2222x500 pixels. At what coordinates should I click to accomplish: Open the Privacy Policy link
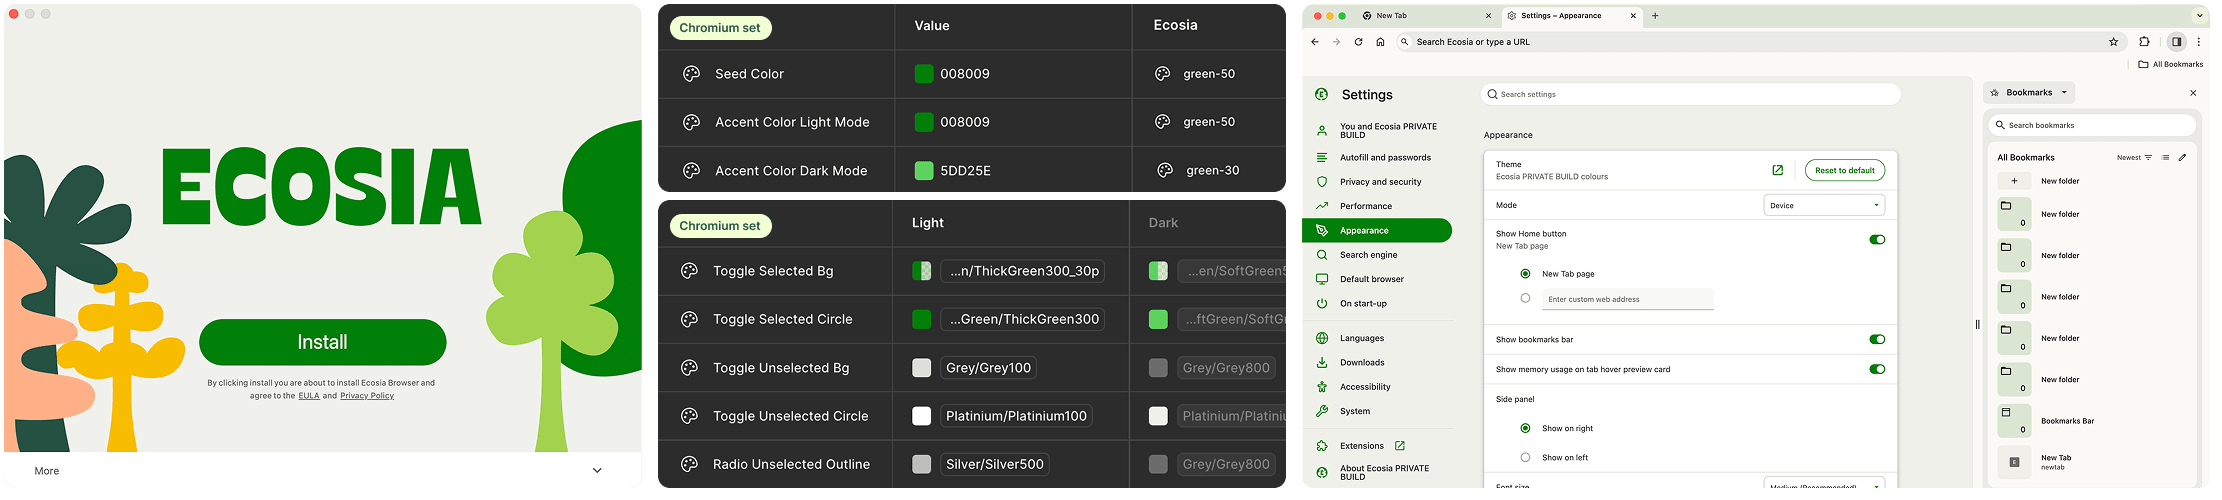click(x=367, y=396)
